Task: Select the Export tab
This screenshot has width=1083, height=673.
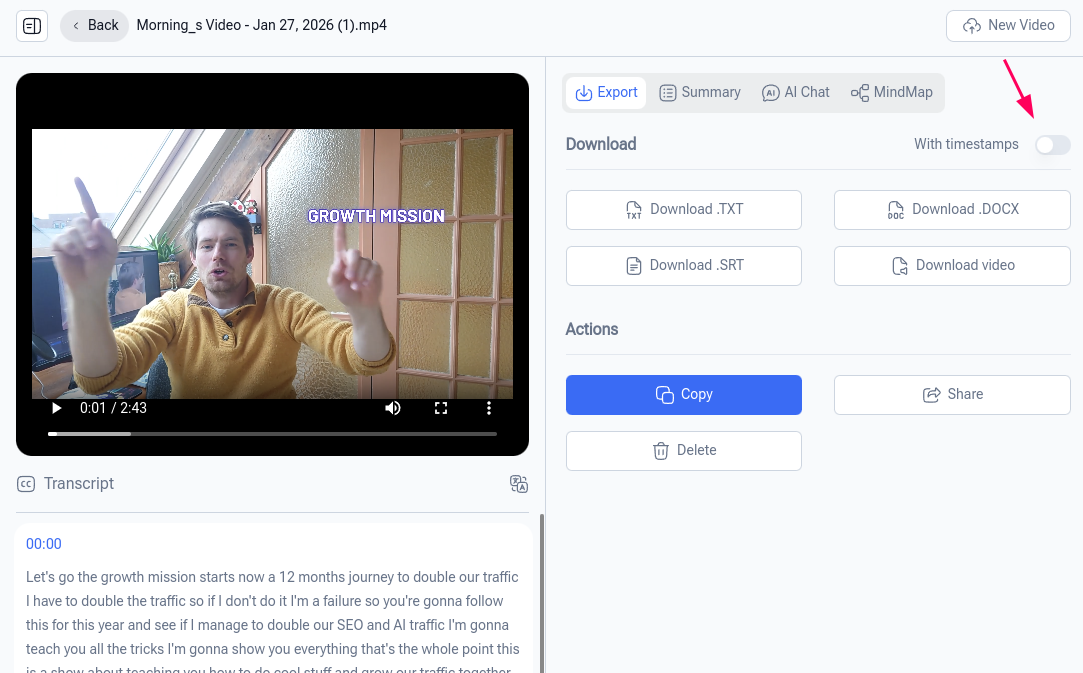Action: pos(607,92)
